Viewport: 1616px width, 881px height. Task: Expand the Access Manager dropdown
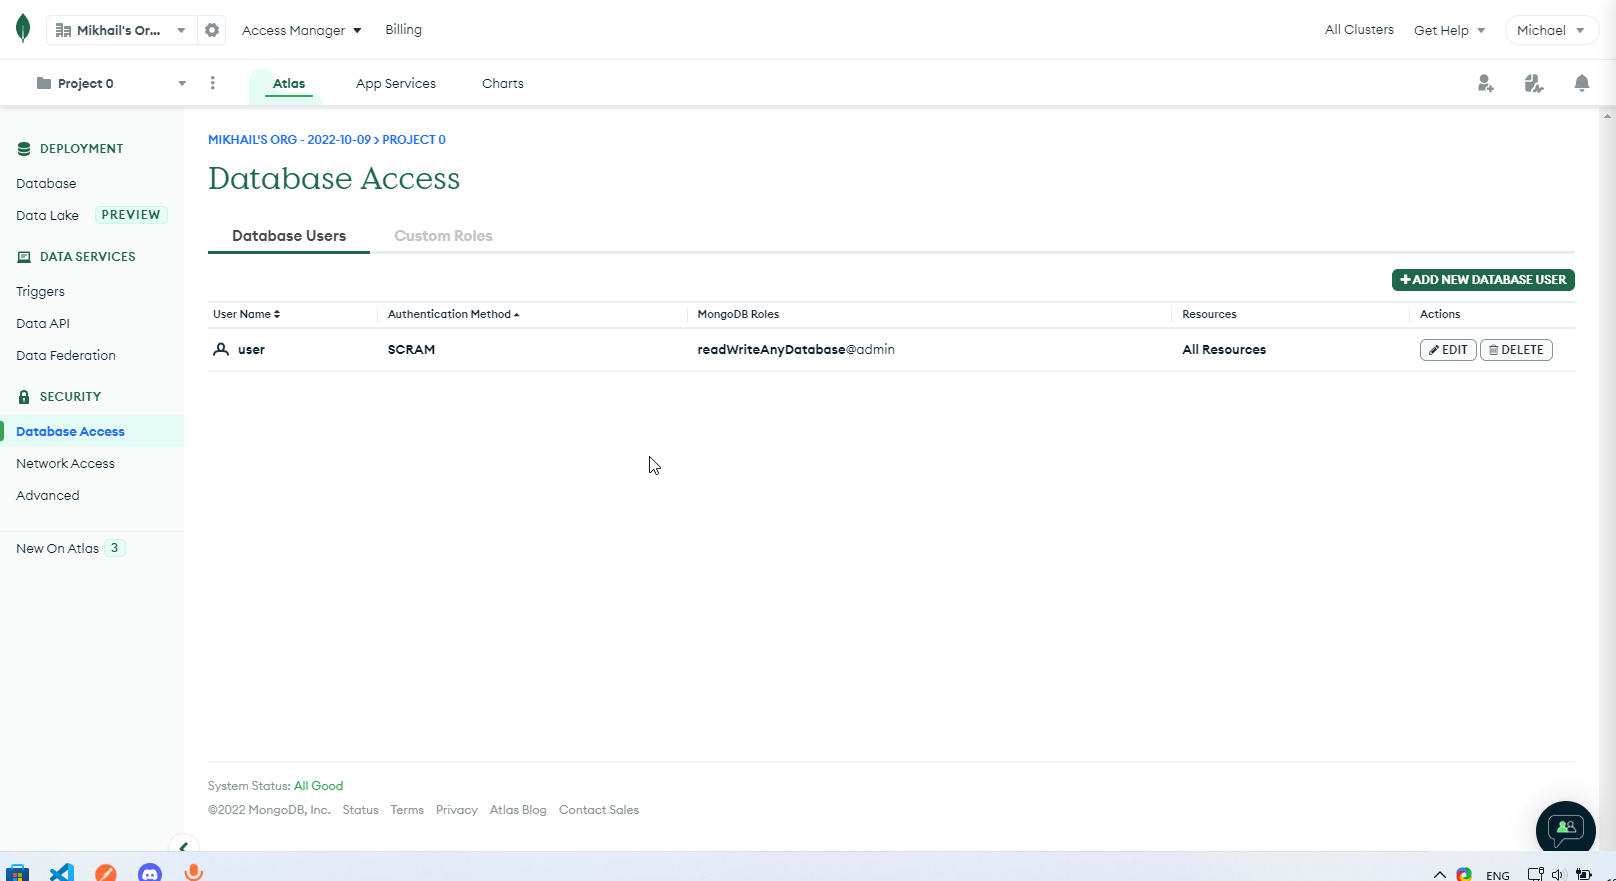pos(301,30)
